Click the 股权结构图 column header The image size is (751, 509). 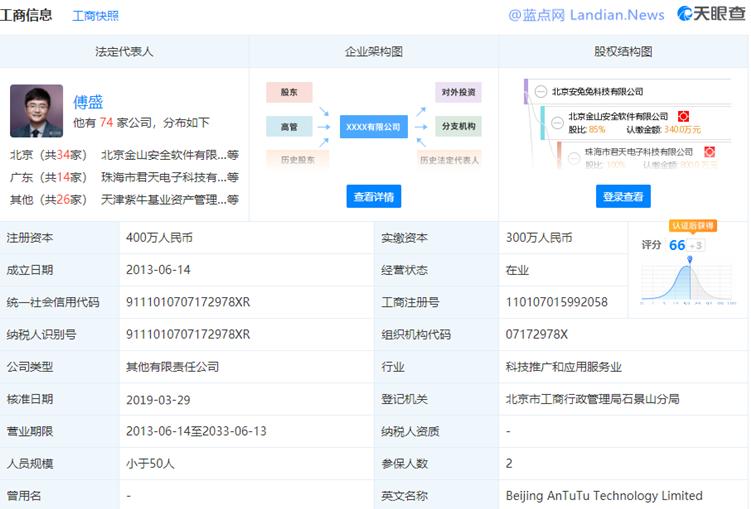click(x=623, y=51)
